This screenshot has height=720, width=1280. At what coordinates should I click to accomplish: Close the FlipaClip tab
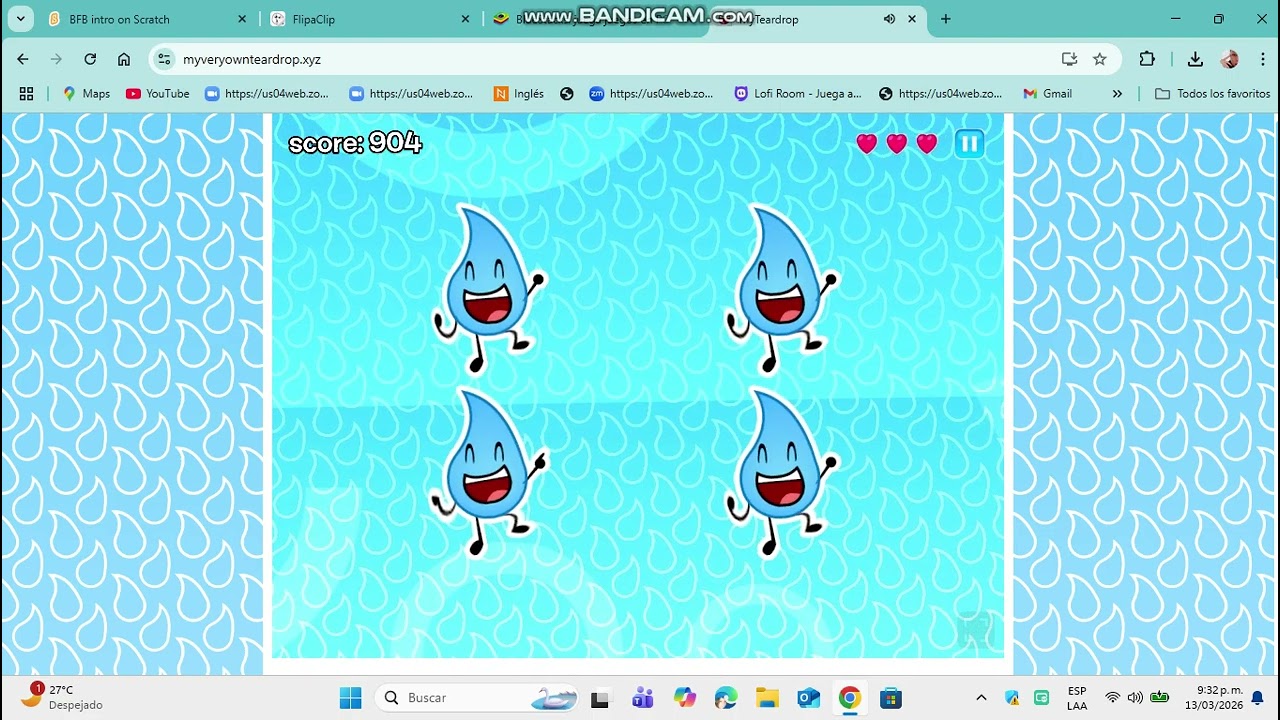click(466, 19)
